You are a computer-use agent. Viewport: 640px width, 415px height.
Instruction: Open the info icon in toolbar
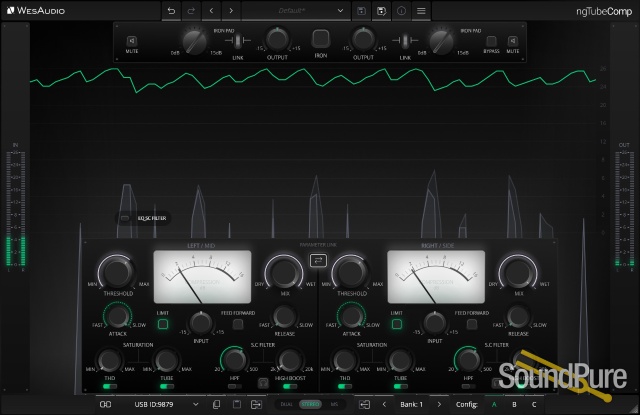click(x=401, y=11)
